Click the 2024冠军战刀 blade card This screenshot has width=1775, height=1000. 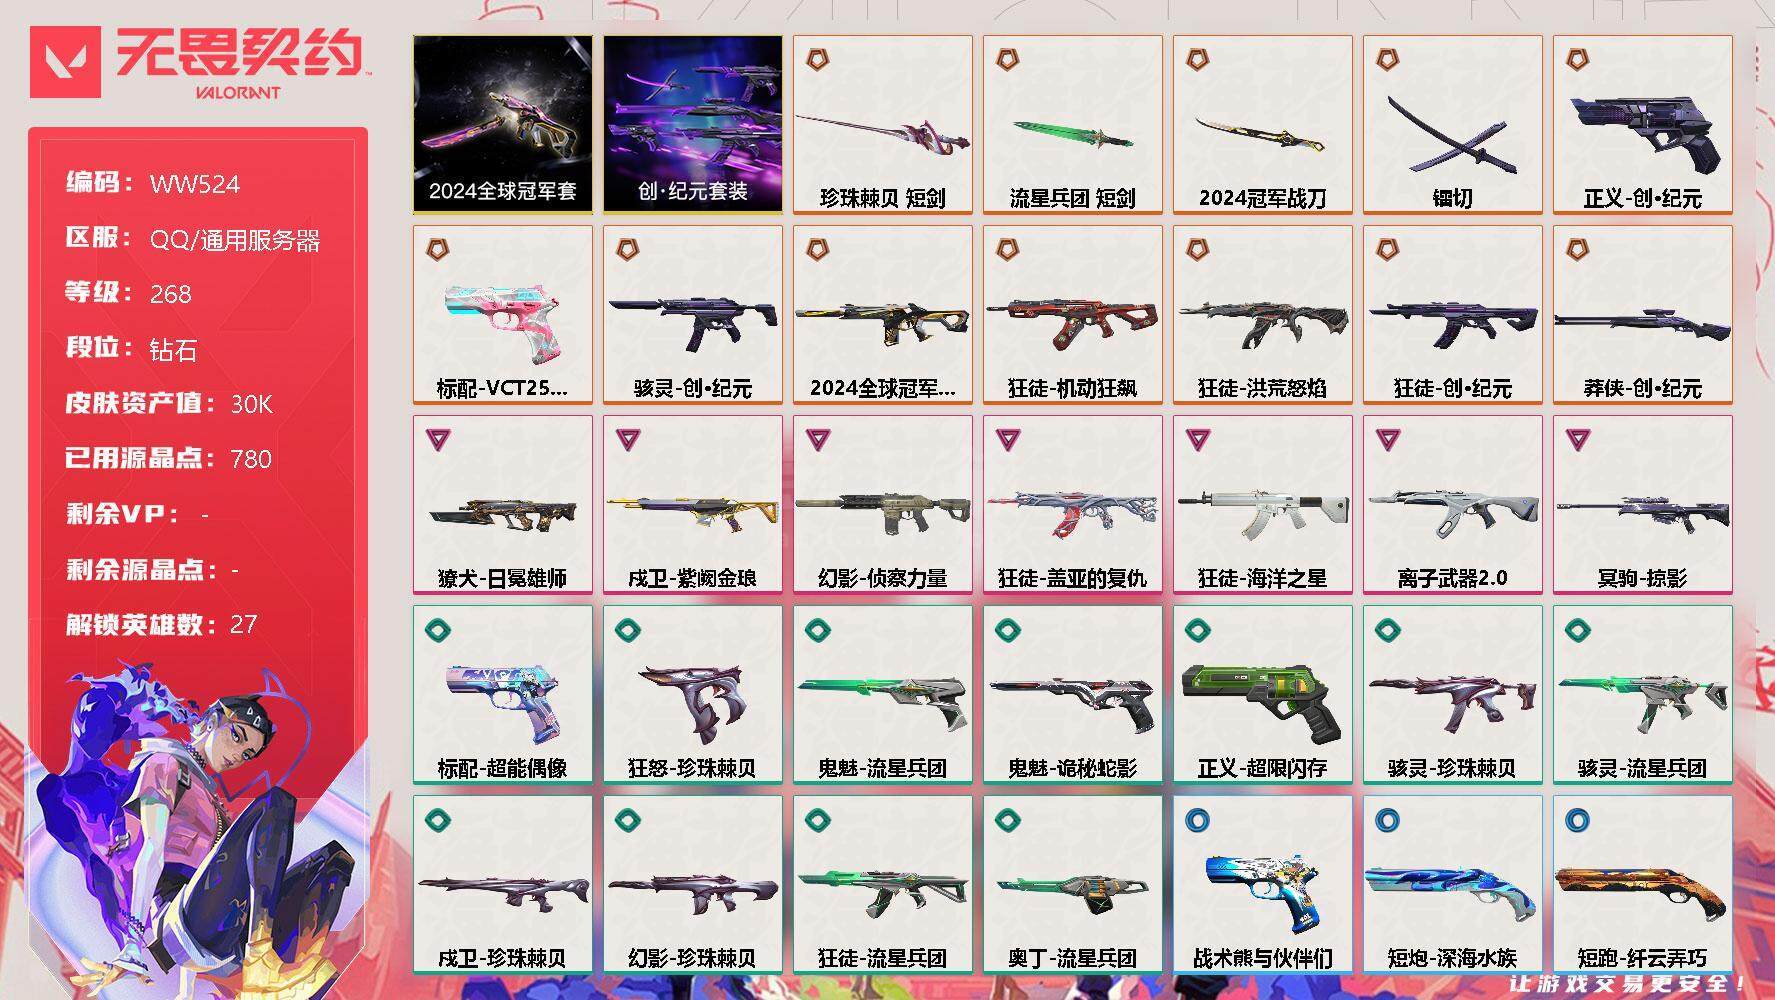(x=1263, y=125)
